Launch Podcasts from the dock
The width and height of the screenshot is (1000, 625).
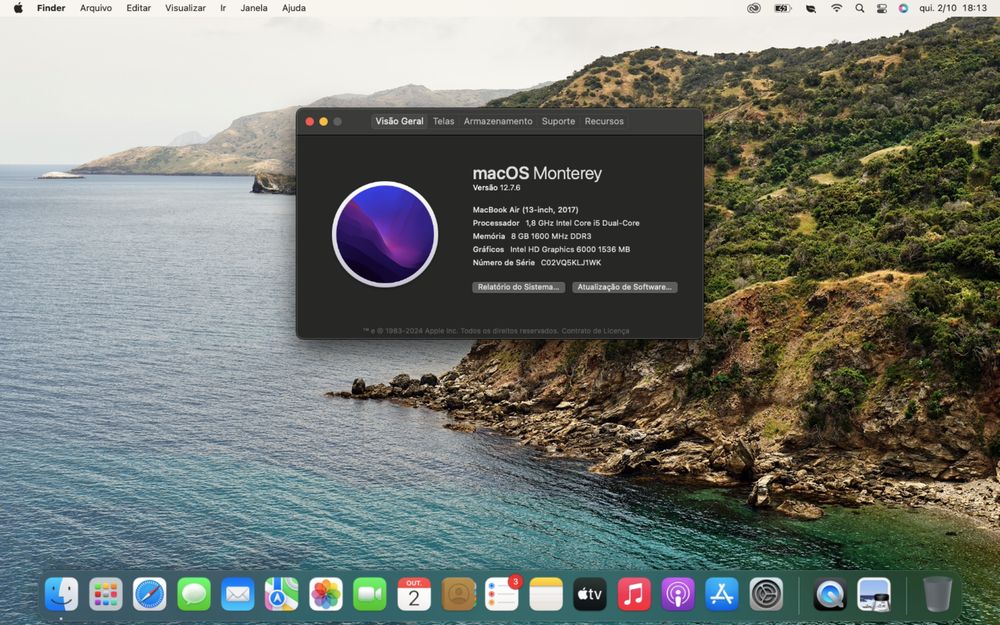tap(678, 594)
